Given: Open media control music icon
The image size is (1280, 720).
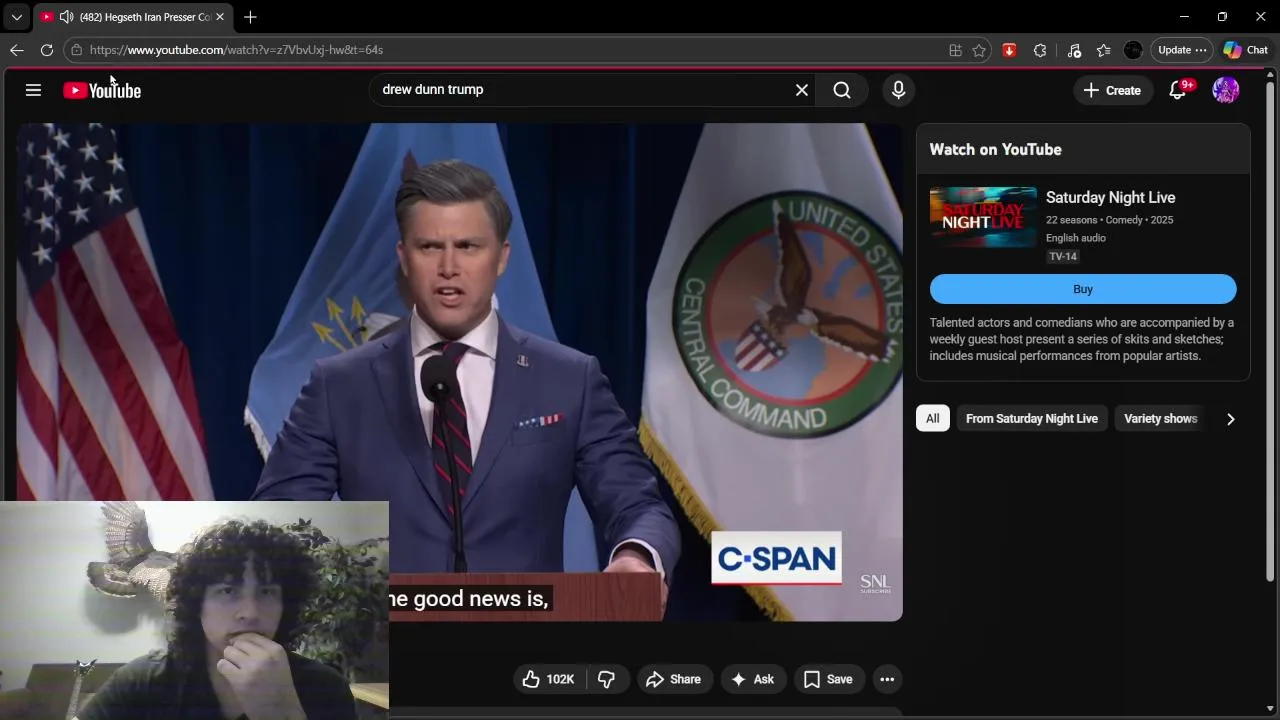Looking at the screenshot, I should [x=1074, y=50].
